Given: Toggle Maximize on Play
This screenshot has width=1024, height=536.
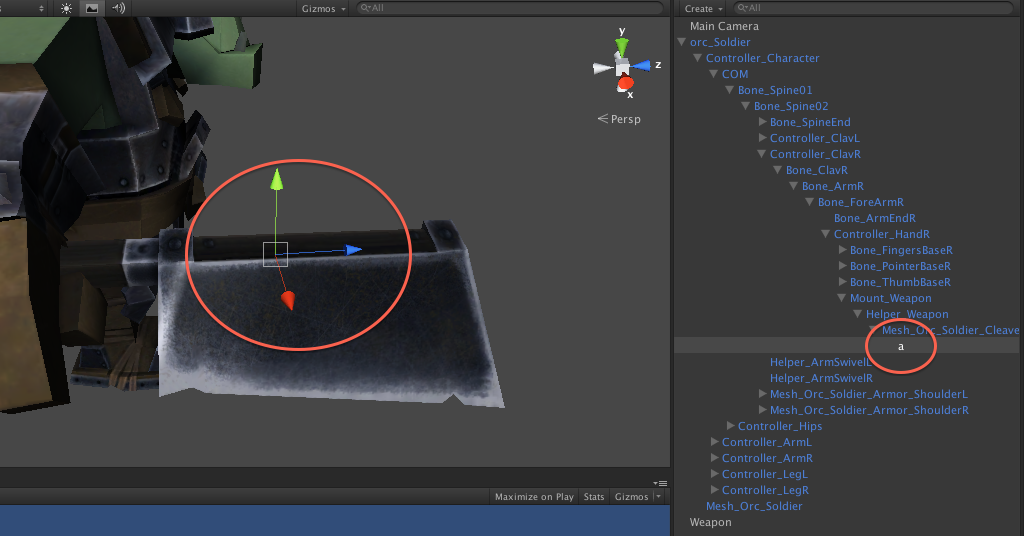Looking at the screenshot, I should [x=534, y=497].
